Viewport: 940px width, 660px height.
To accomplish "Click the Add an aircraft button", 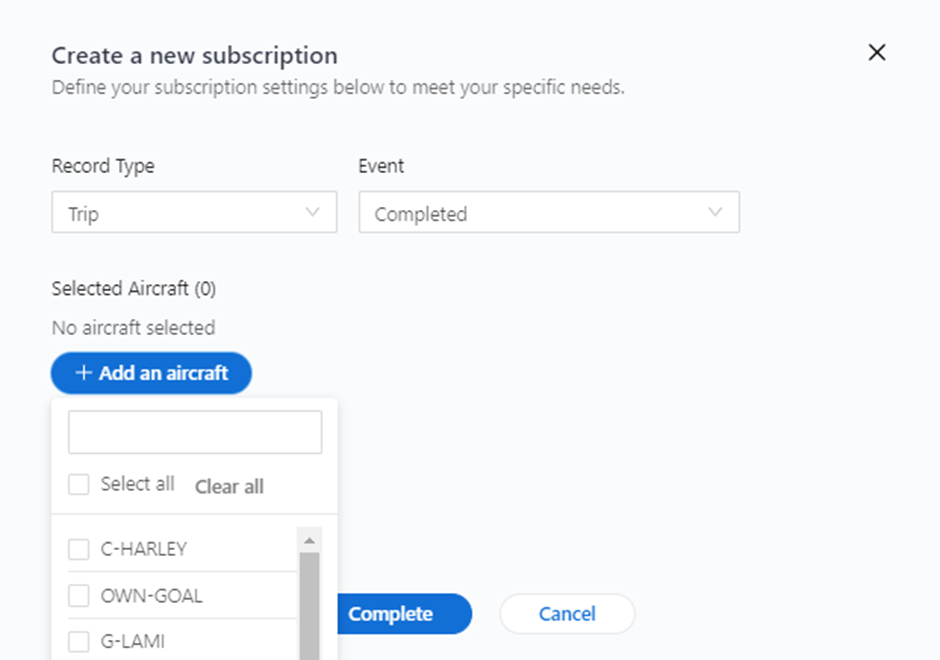I will pyautogui.click(x=151, y=373).
